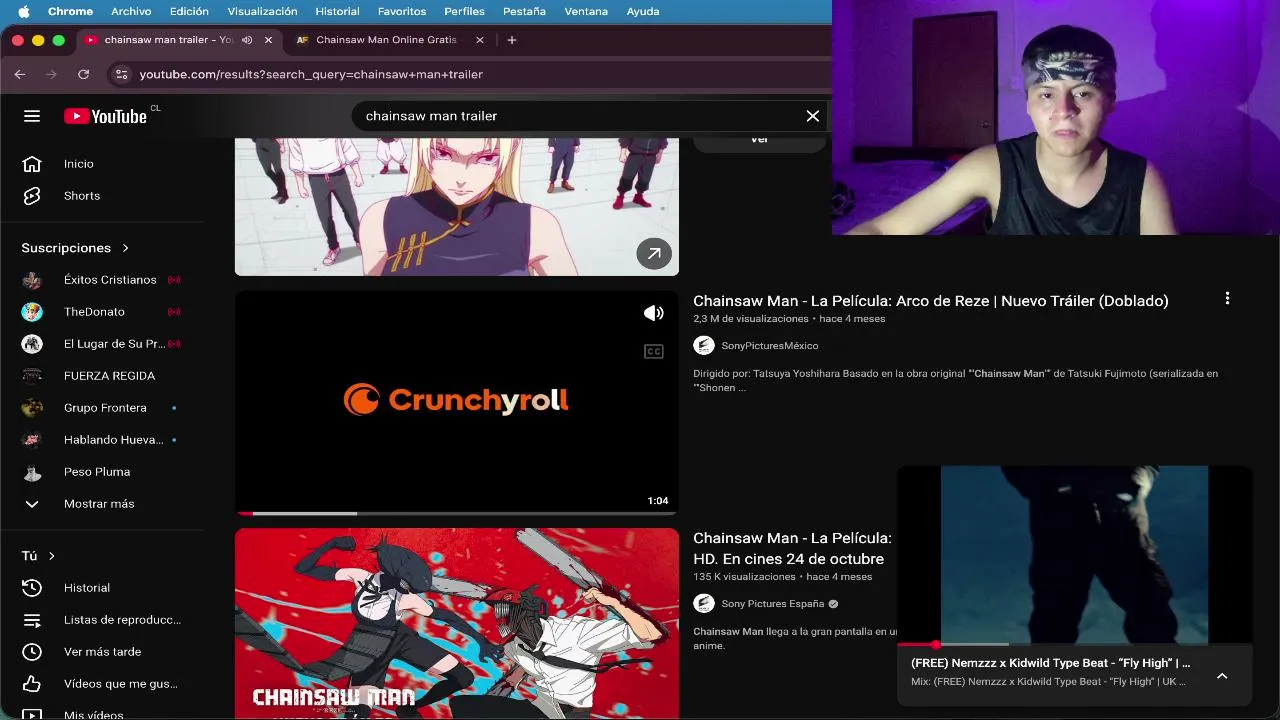
Task: Seek the miniplayer progress bar
Action: pyautogui.click(x=1075, y=645)
